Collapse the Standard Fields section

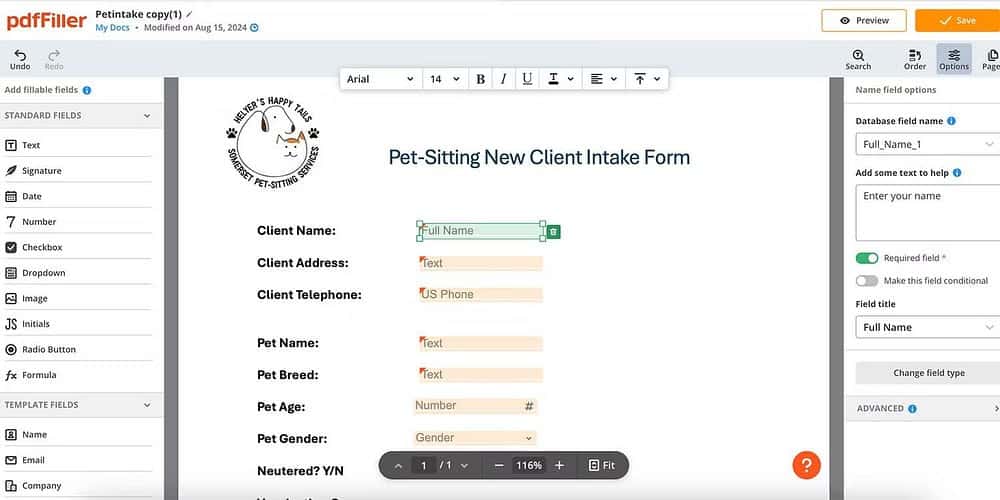(x=147, y=116)
